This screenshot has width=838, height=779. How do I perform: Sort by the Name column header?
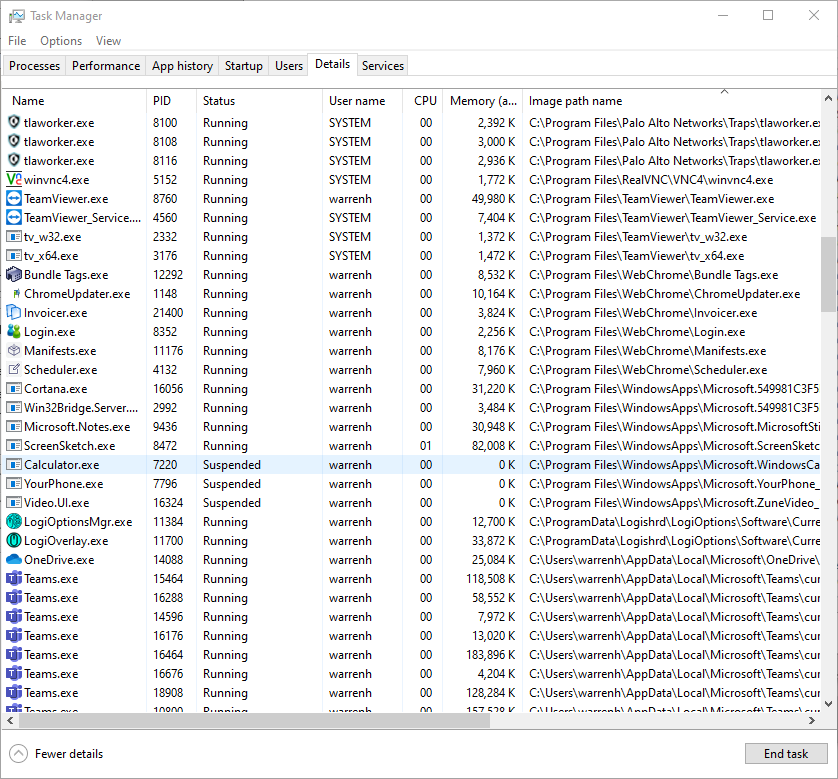click(74, 100)
